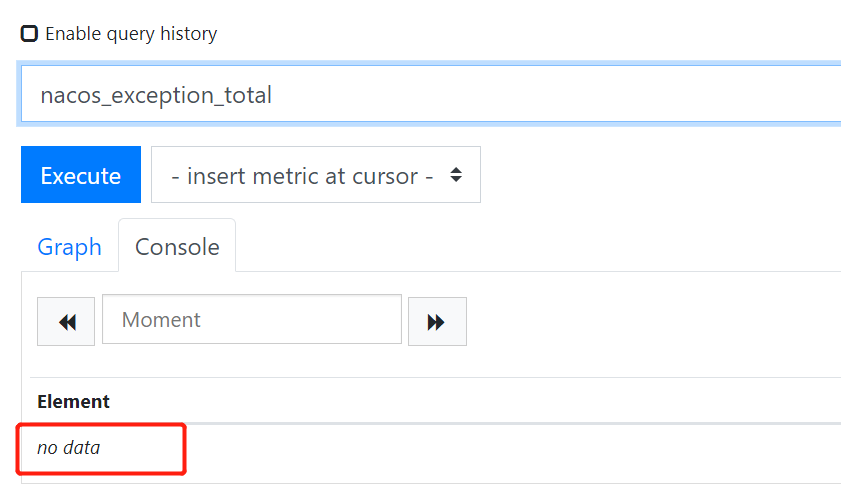Viewport: 841px width, 487px height.
Task: Click the Element column header
Action: pos(73,401)
